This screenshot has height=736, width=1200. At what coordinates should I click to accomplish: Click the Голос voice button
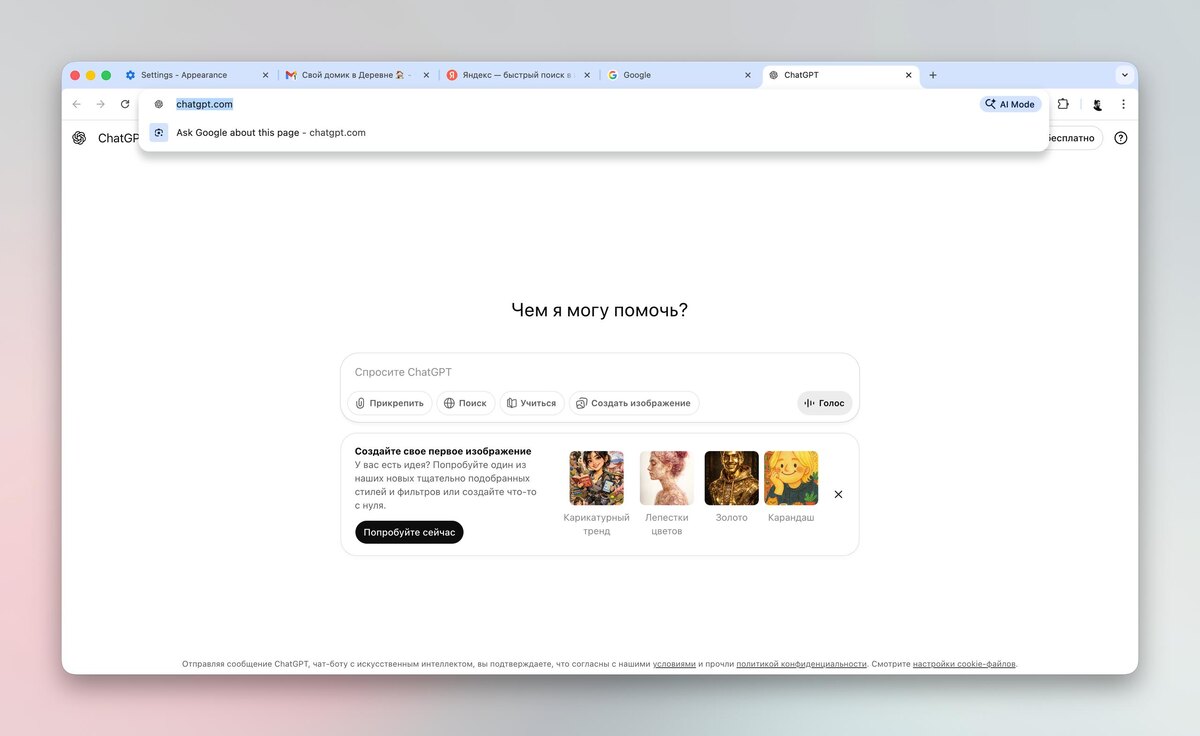(x=824, y=403)
